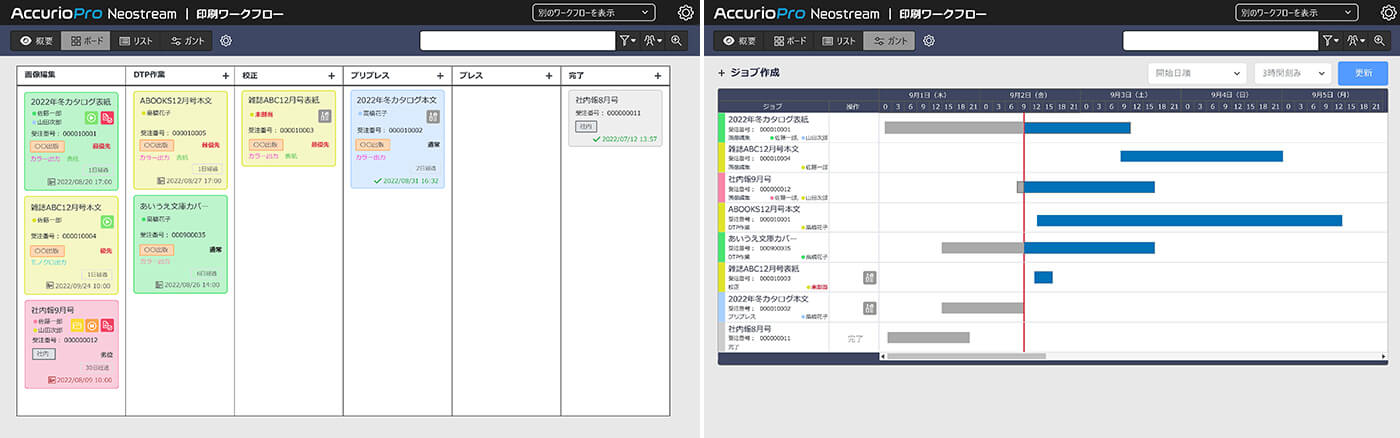The width and height of the screenshot is (1400, 438).
Task: Add a job with the DTP作業 column plus
Action: [x=225, y=75]
